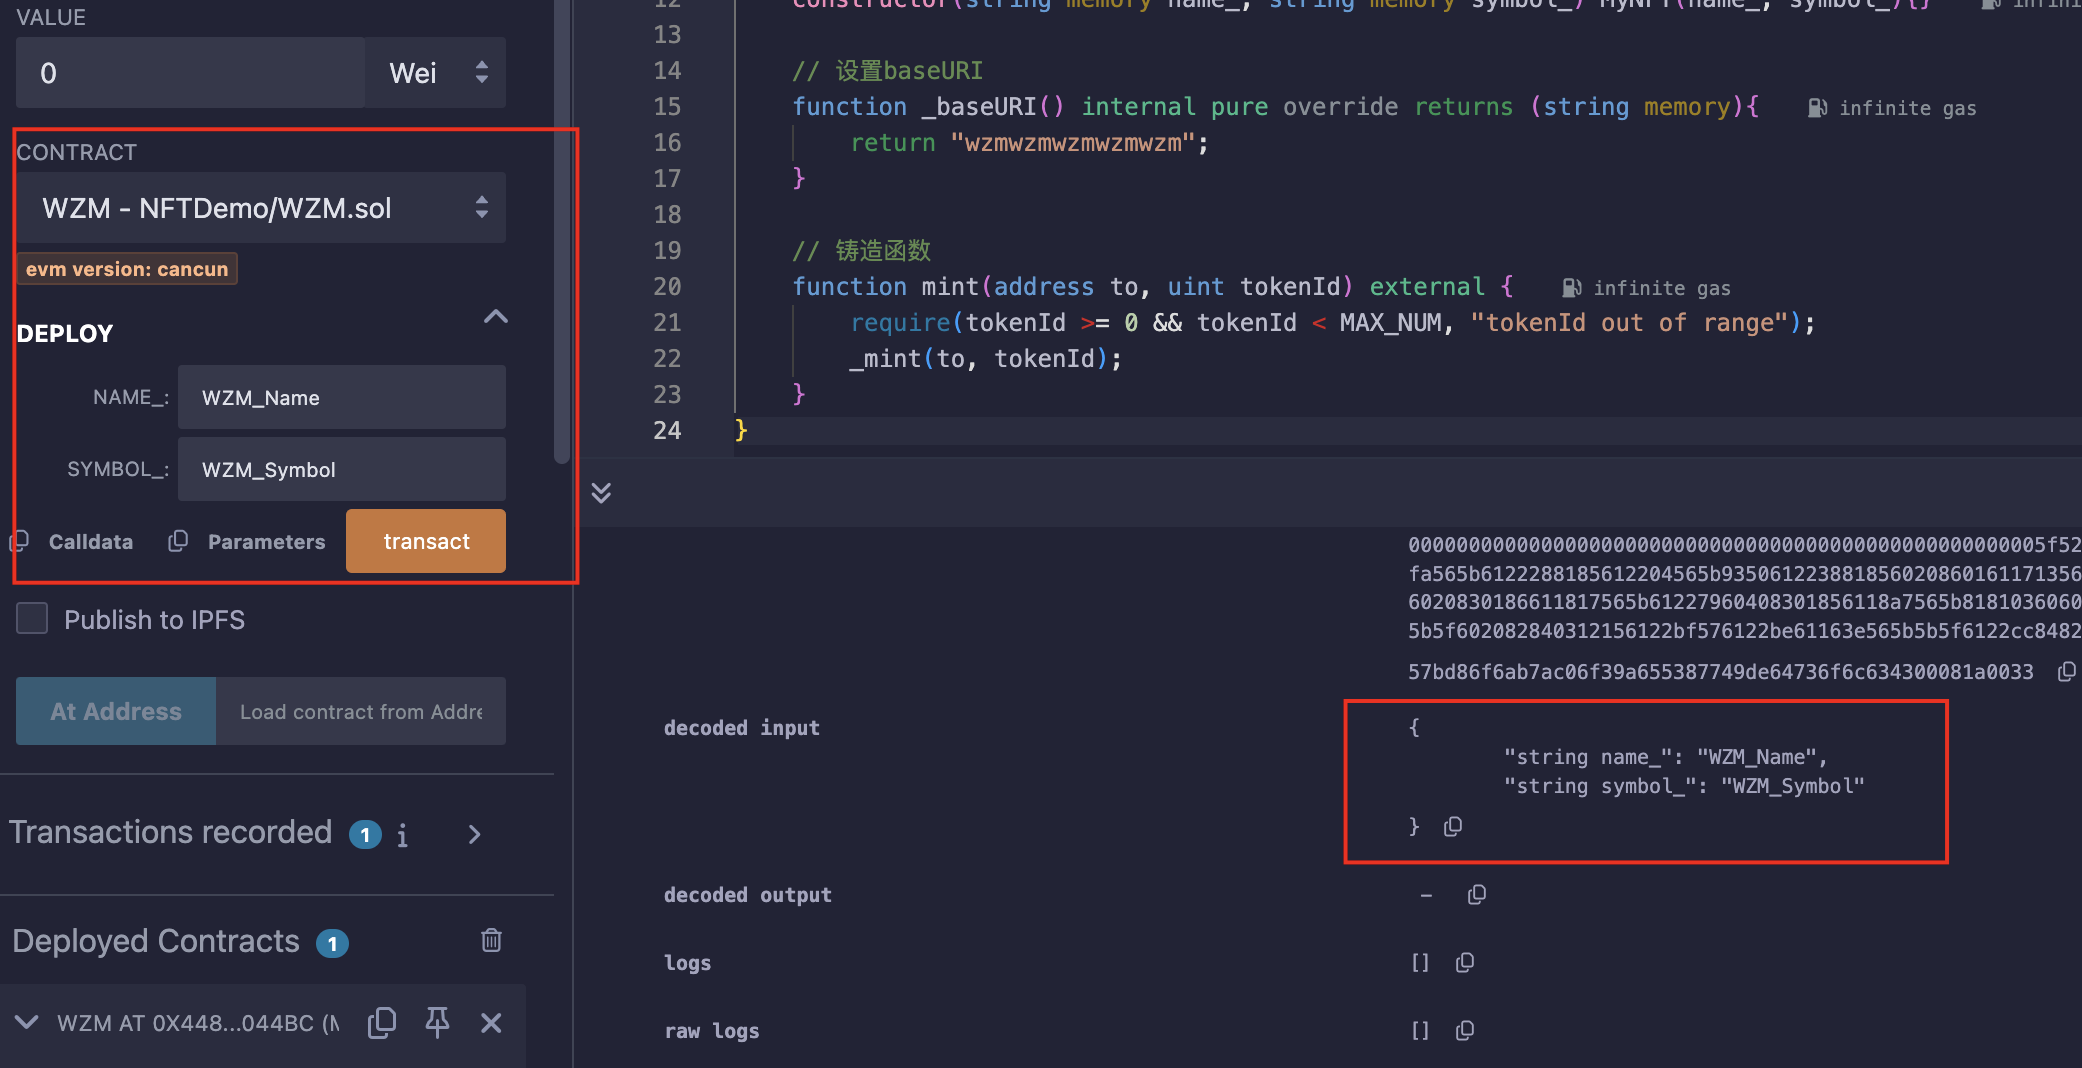Copy the Parameters icon

click(178, 541)
